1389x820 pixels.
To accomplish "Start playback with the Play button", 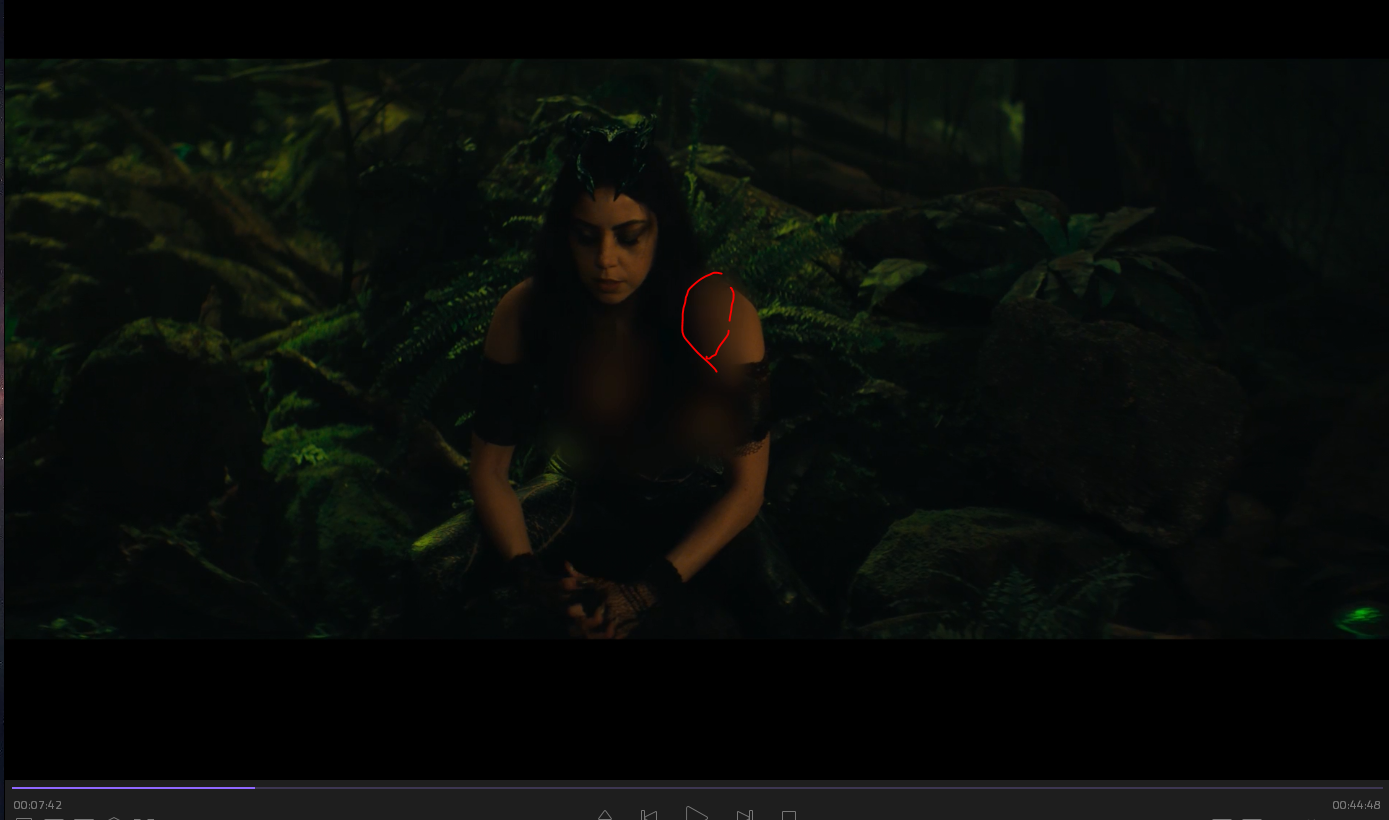I will (x=697, y=814).
